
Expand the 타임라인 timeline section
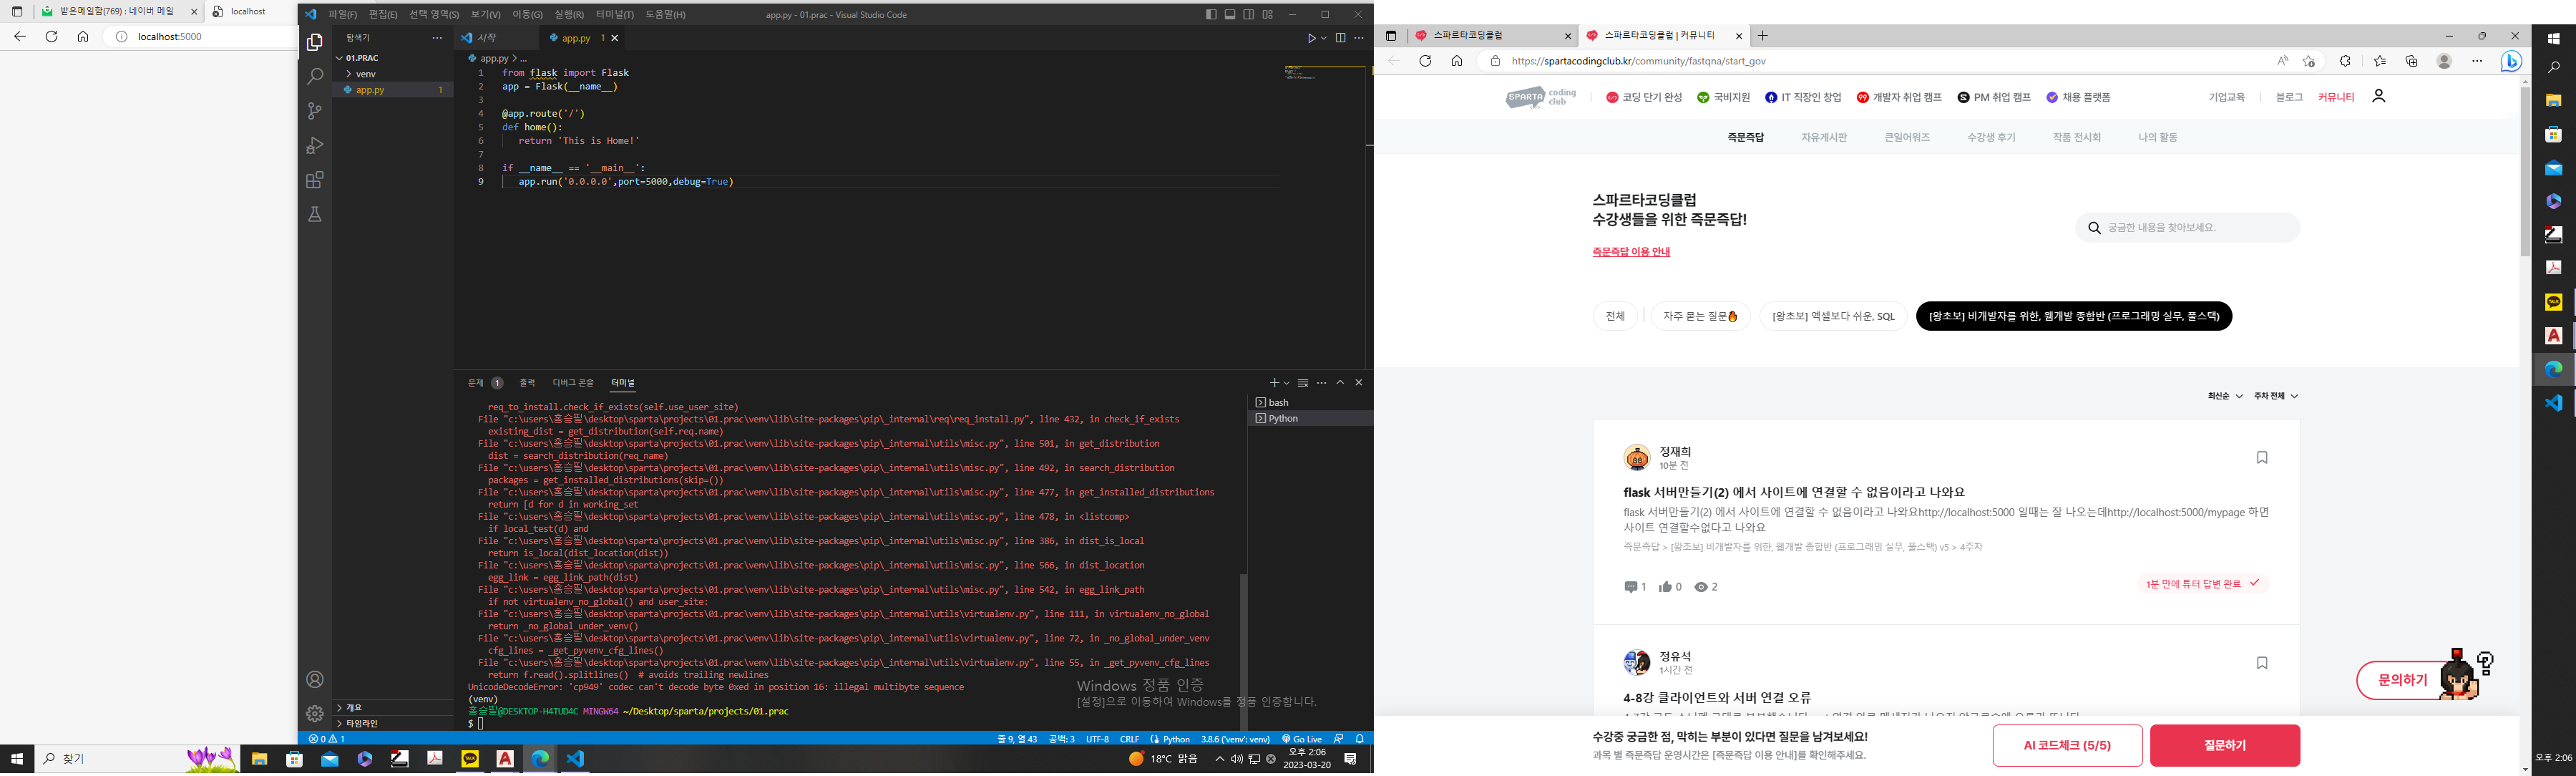(392, 723)
